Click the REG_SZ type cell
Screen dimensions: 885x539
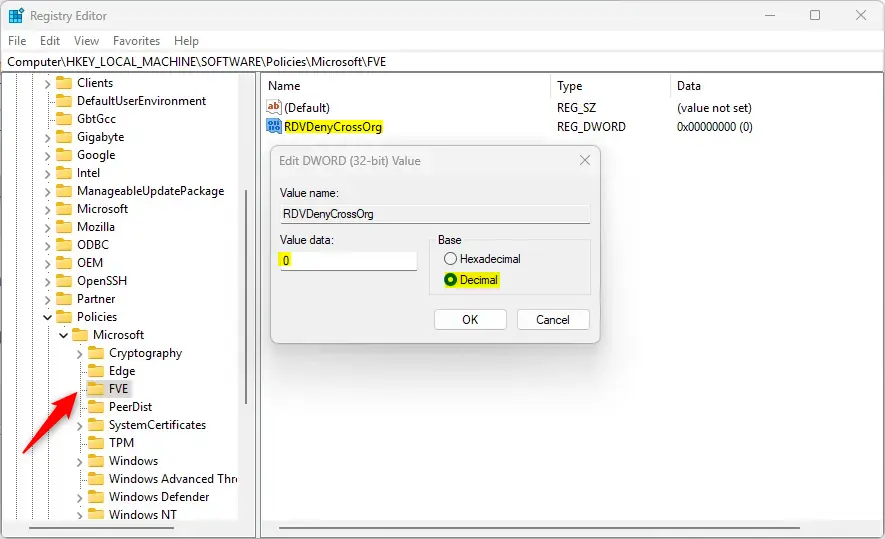pos(576,107)
